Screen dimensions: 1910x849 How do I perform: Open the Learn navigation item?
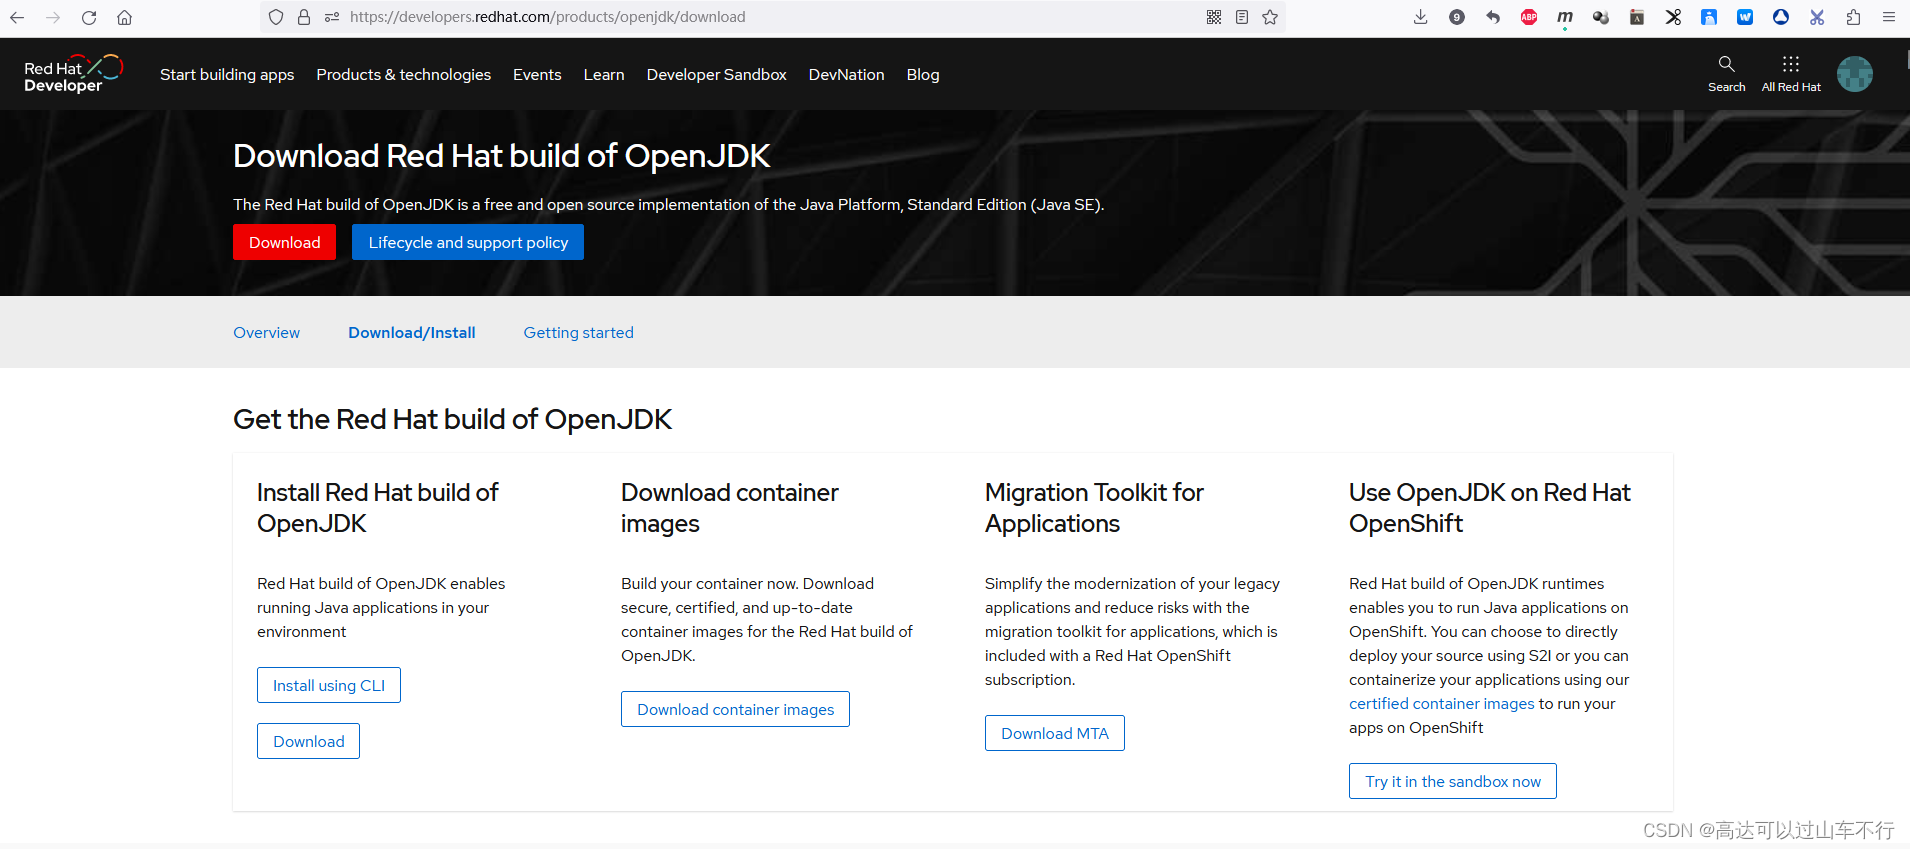(x=604, y=75)
